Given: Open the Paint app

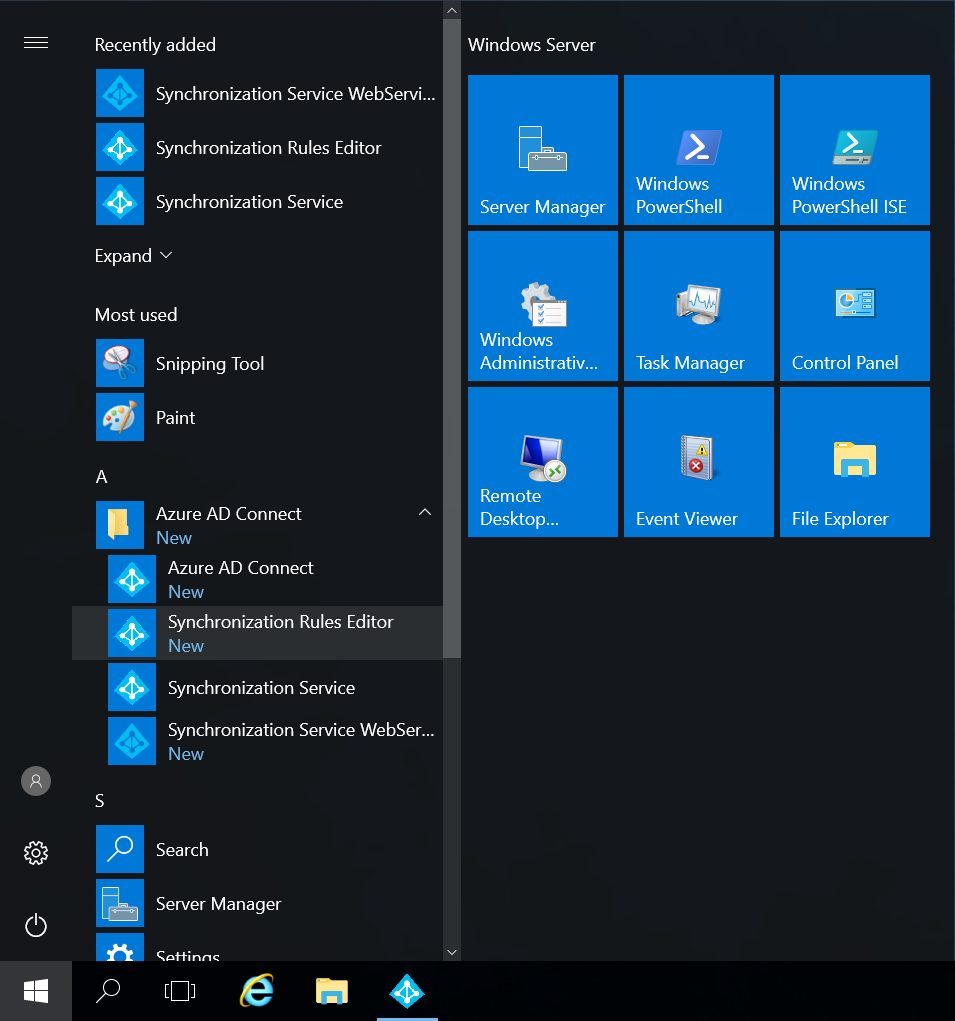Looking at the screenshot, I should [x=257, y=417].
